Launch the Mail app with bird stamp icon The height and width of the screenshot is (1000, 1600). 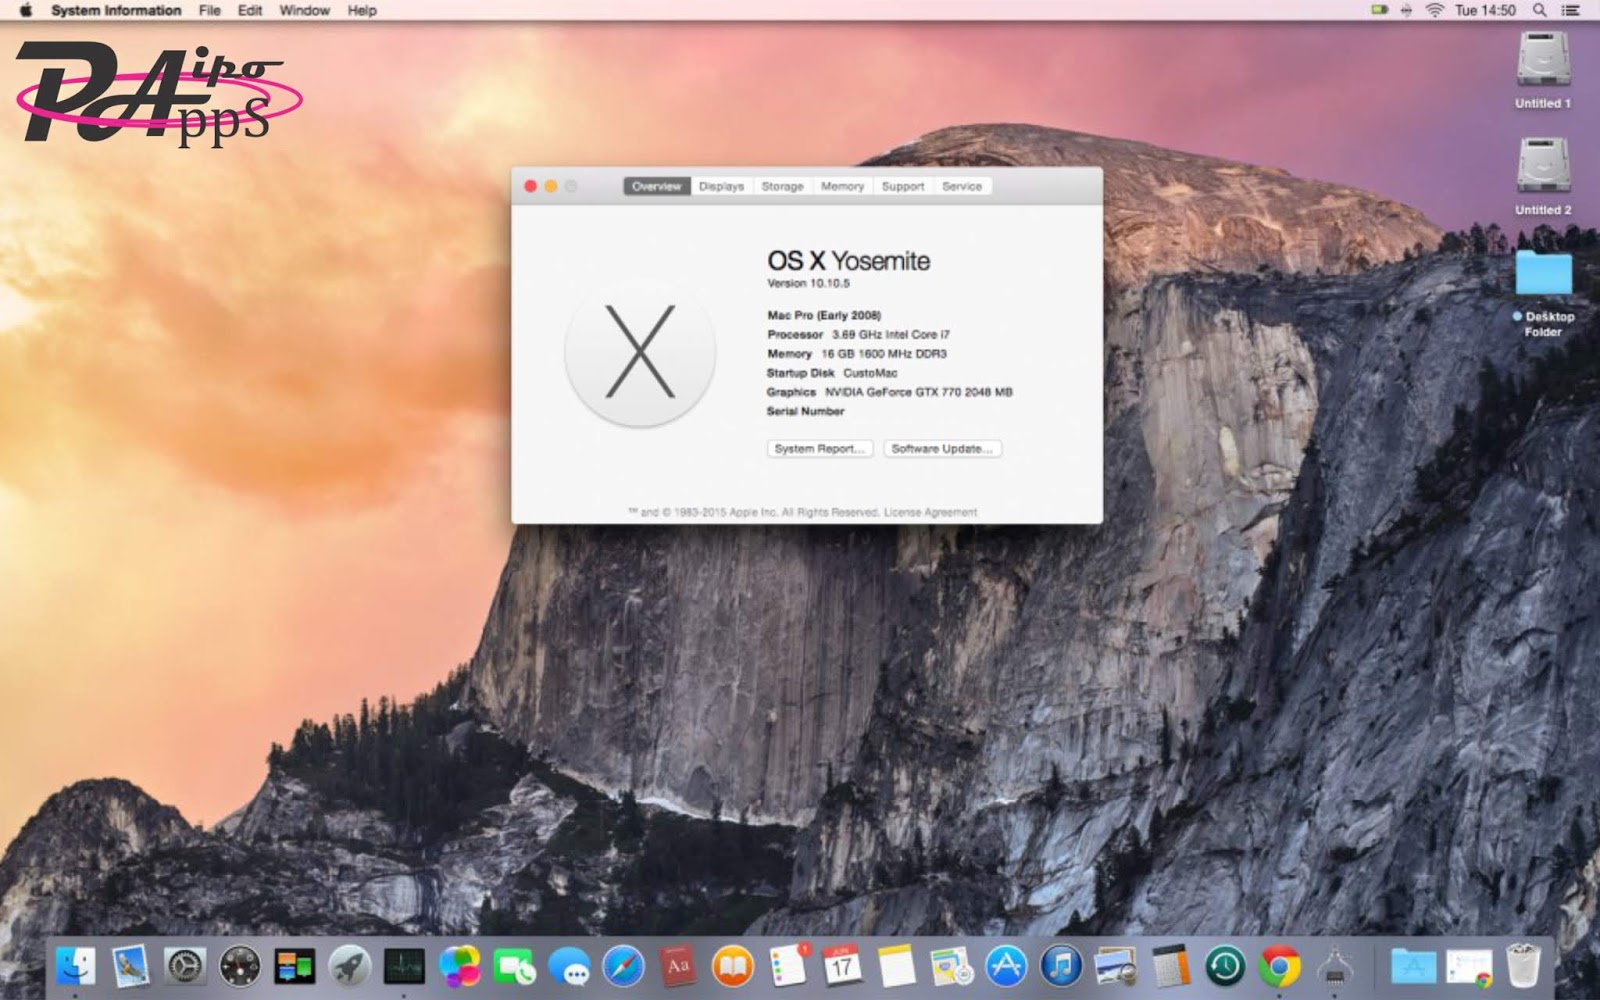[131, 966]
